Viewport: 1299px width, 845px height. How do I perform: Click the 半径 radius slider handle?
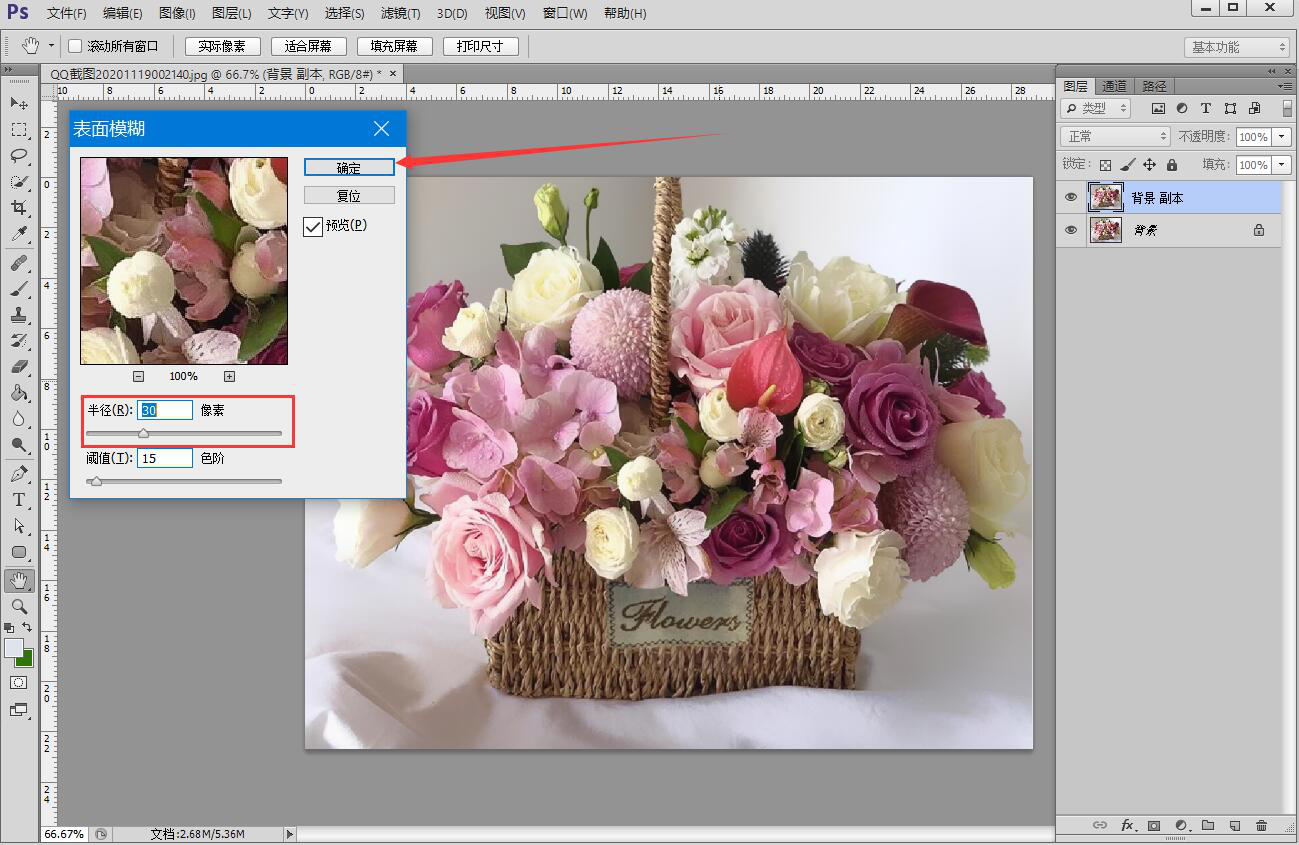coord(143,434)
